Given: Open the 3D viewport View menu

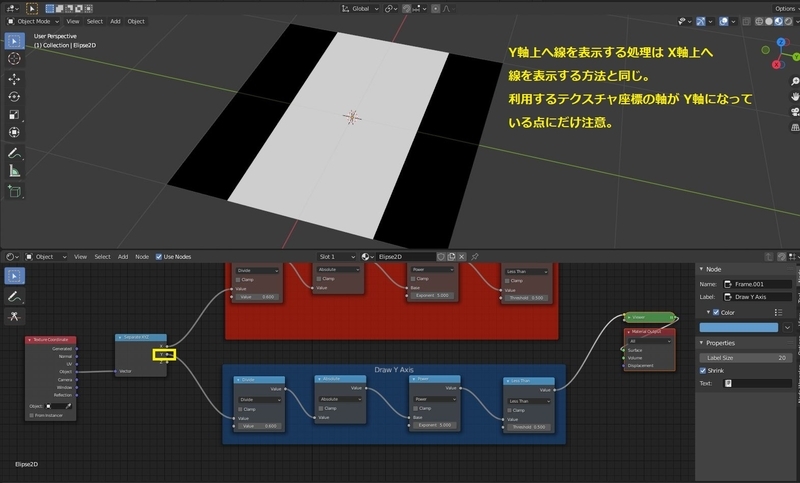Looking at the screenshot, I should tap(73, 21).
